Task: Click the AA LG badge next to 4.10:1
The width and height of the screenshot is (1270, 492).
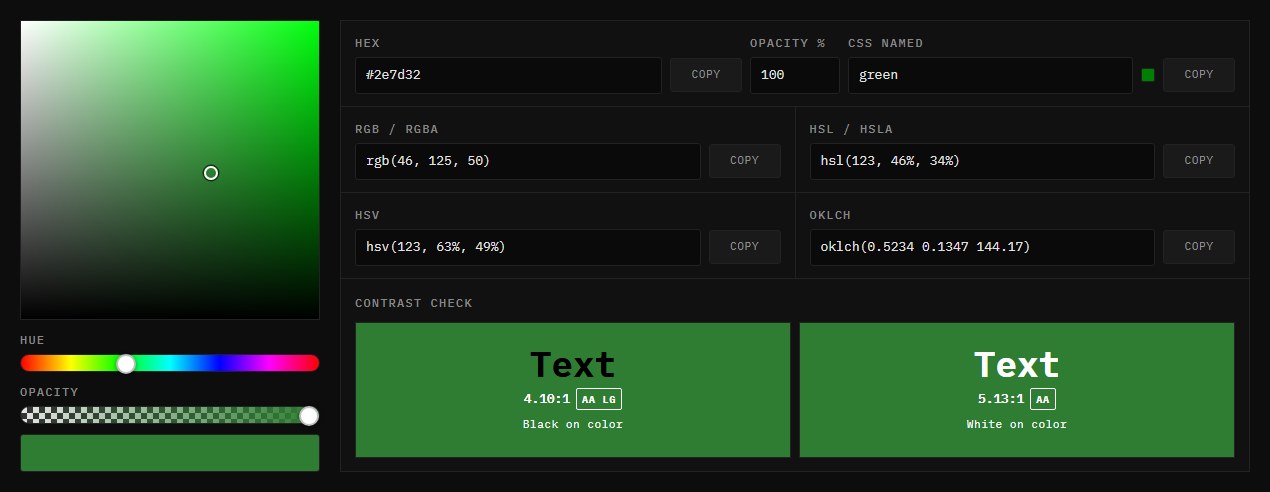Action: tap(599, 399)
